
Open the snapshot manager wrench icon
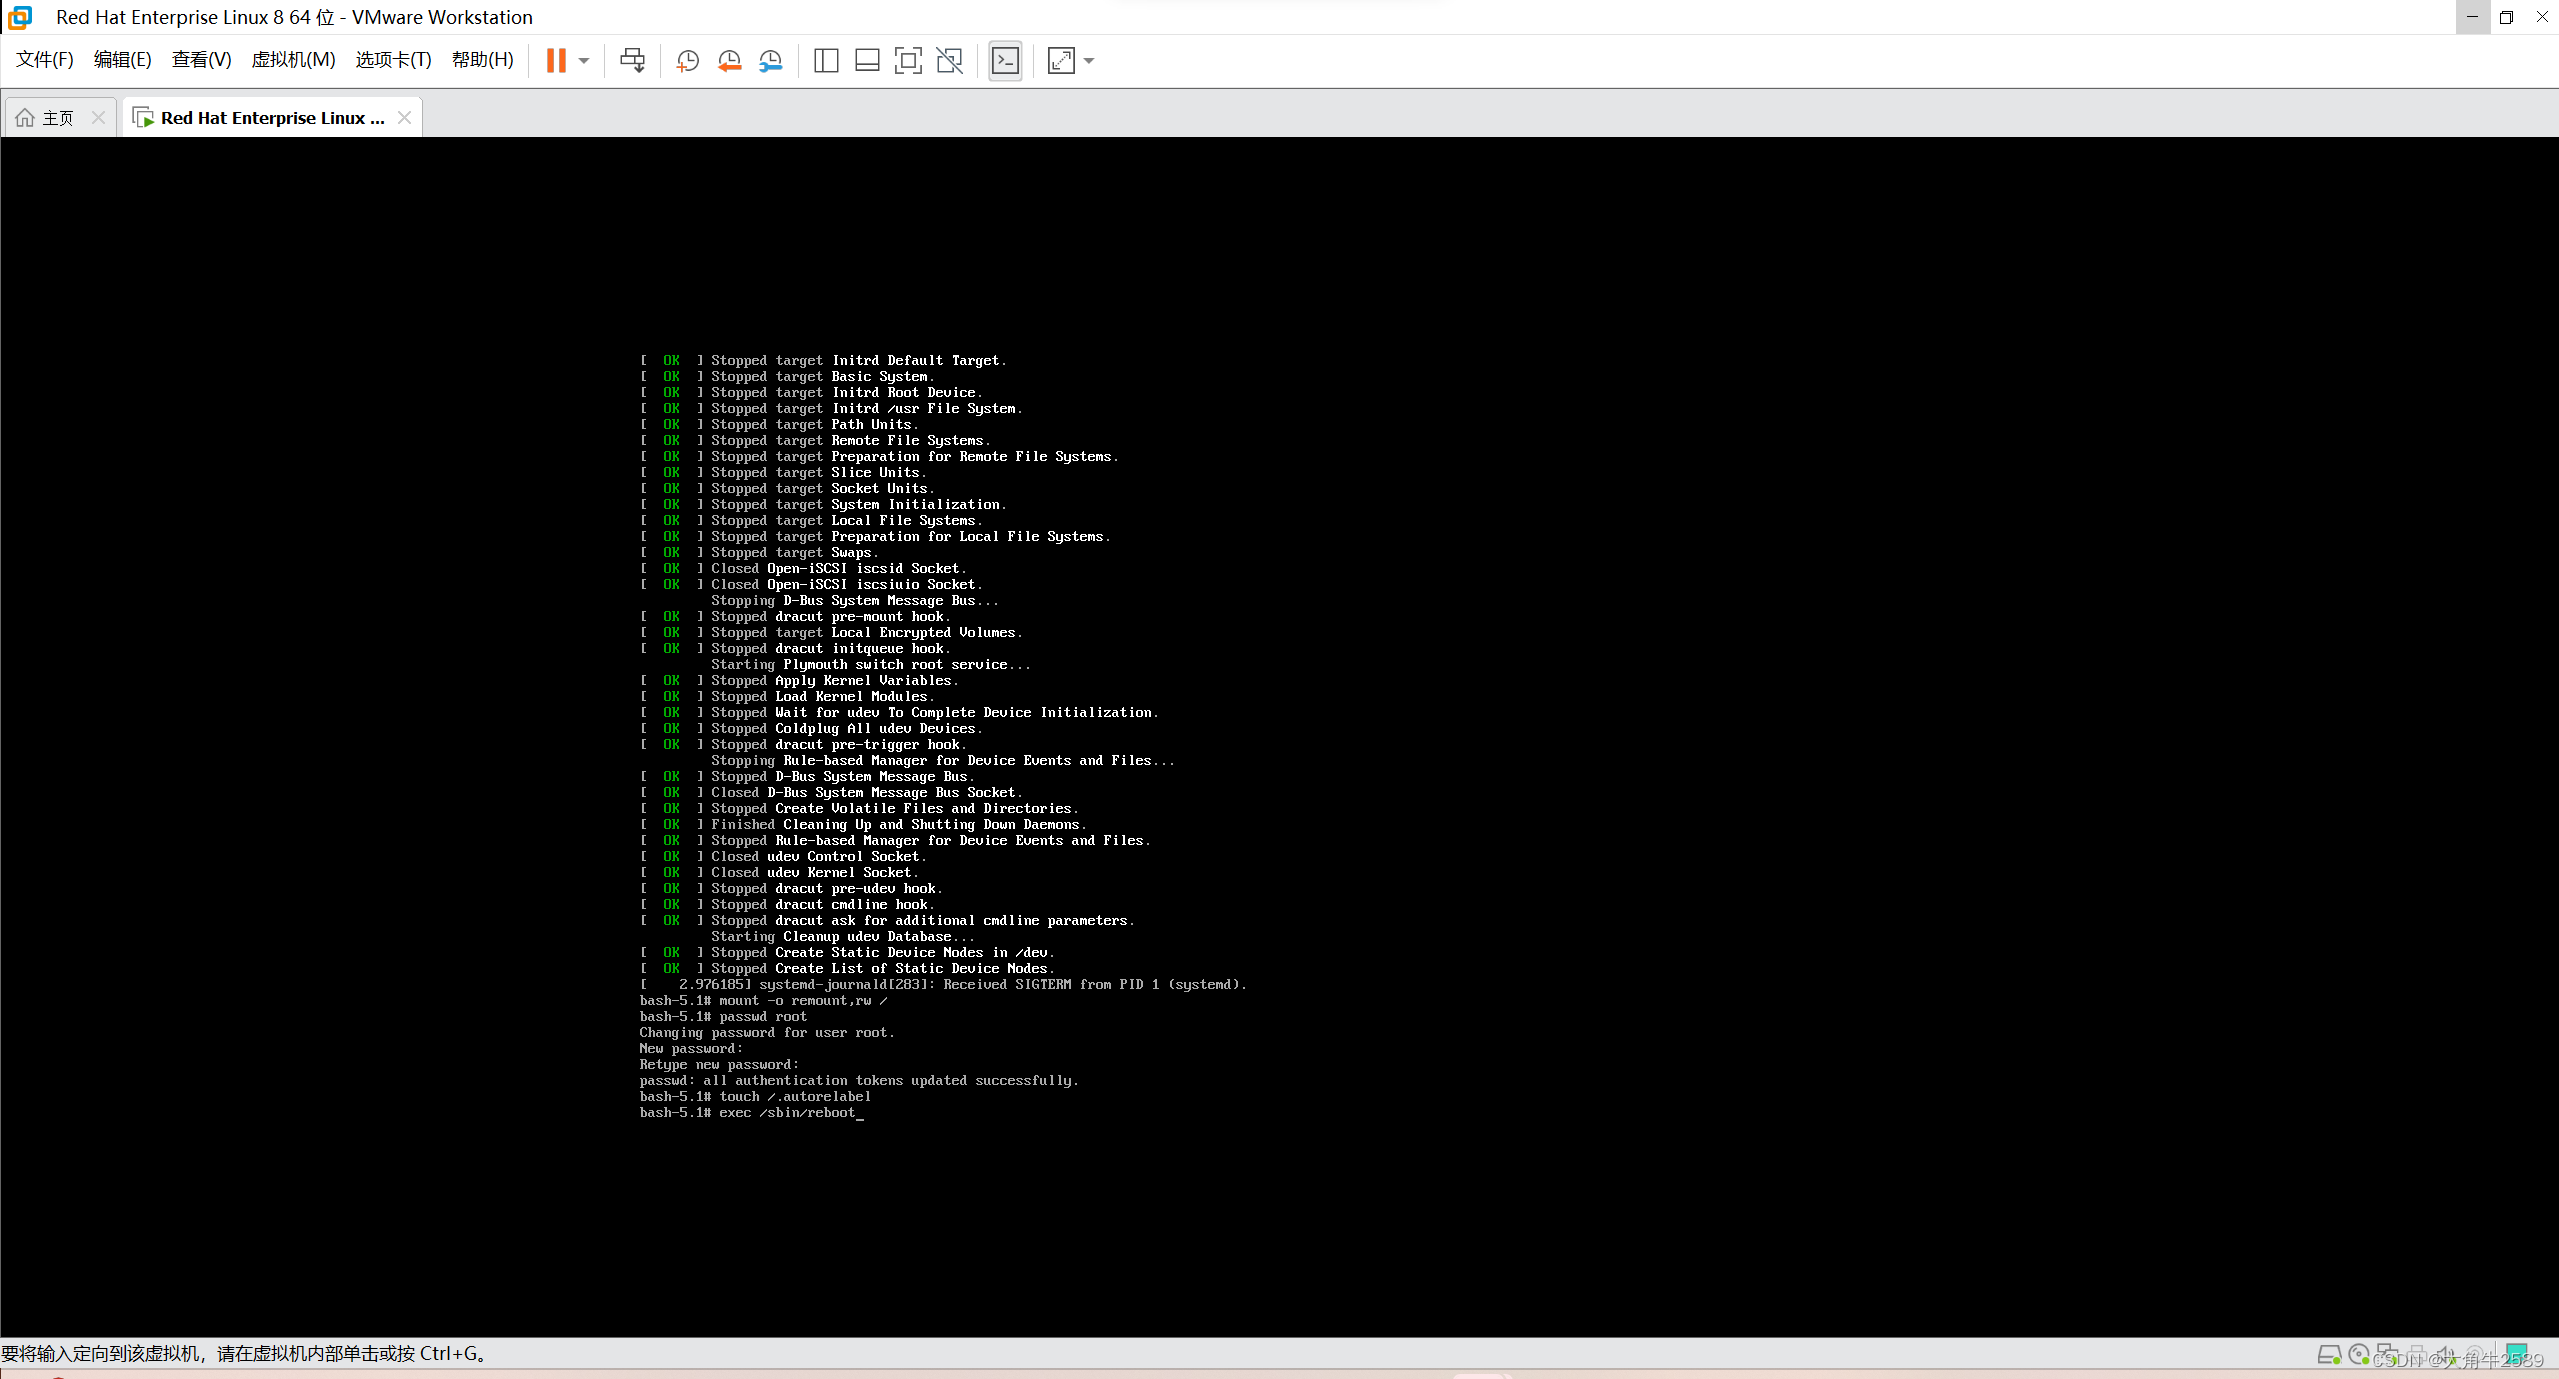pos(770,61)
